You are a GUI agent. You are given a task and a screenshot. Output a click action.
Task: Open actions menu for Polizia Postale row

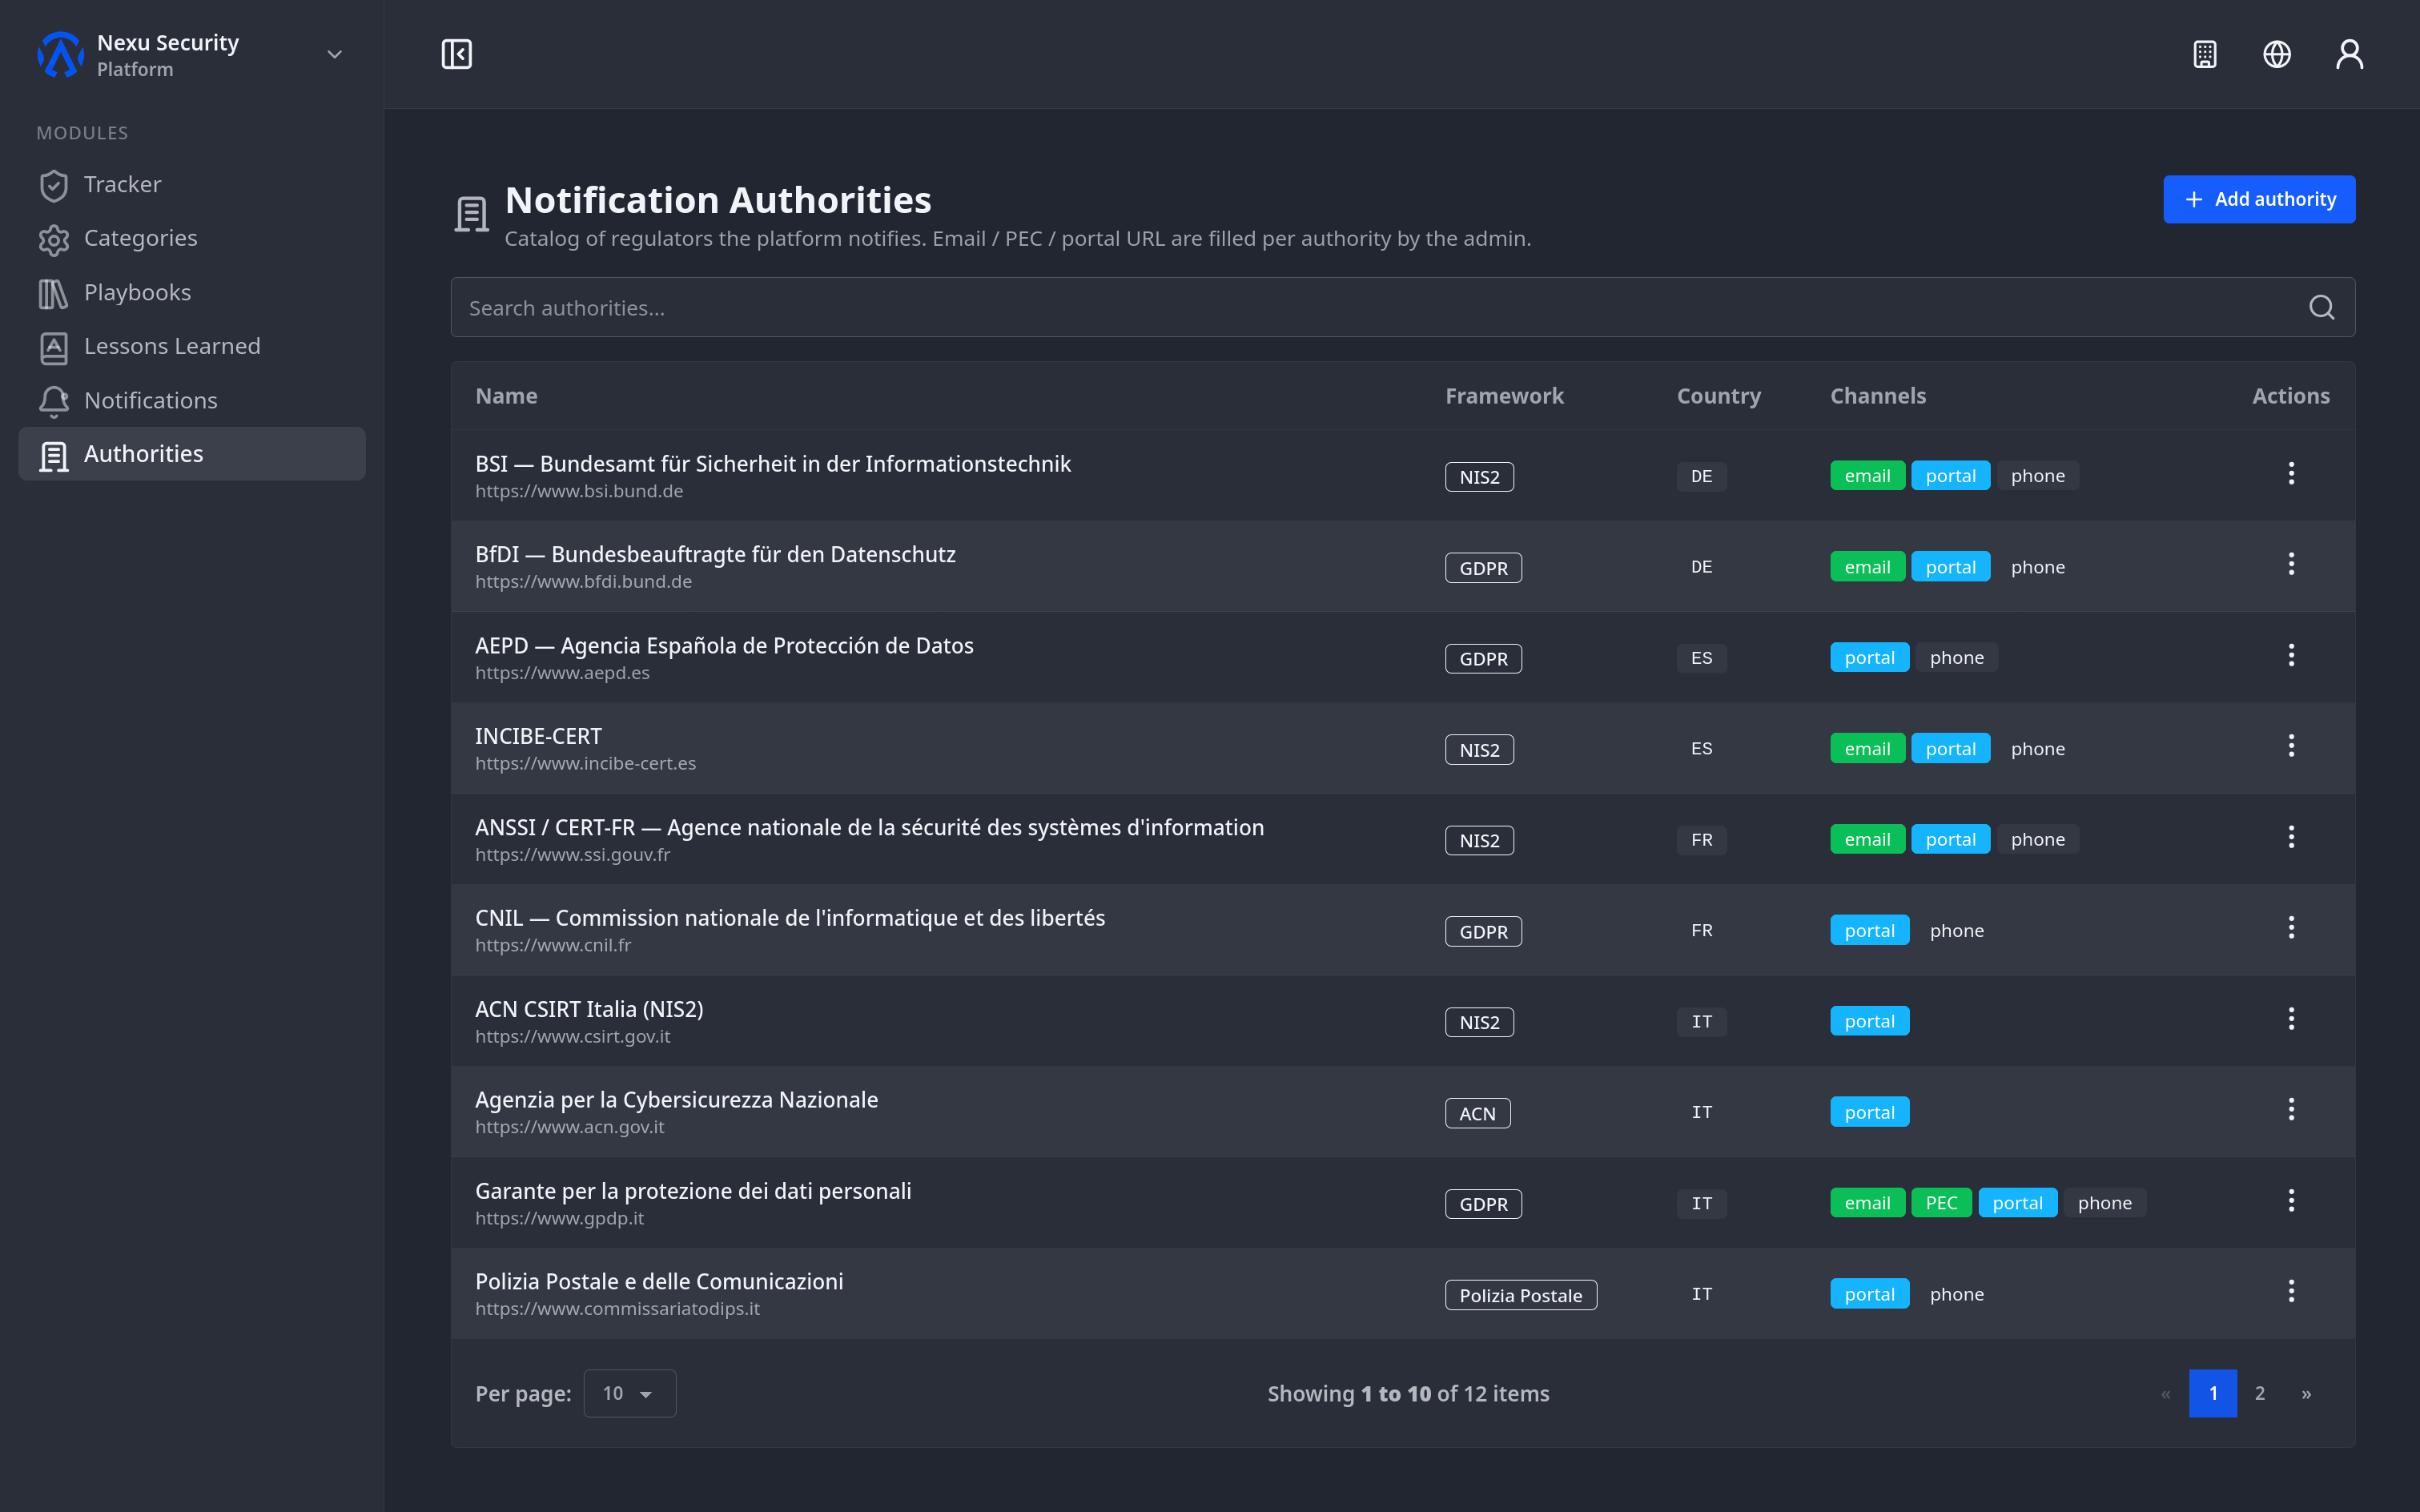[2291, 1292]
